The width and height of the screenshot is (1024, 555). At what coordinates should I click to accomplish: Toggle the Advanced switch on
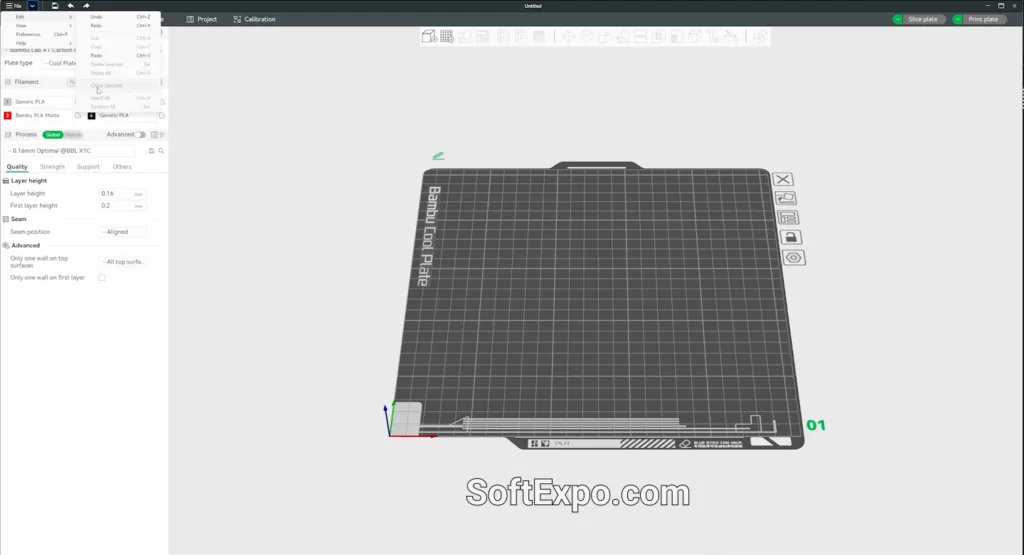tap(140, 135)
